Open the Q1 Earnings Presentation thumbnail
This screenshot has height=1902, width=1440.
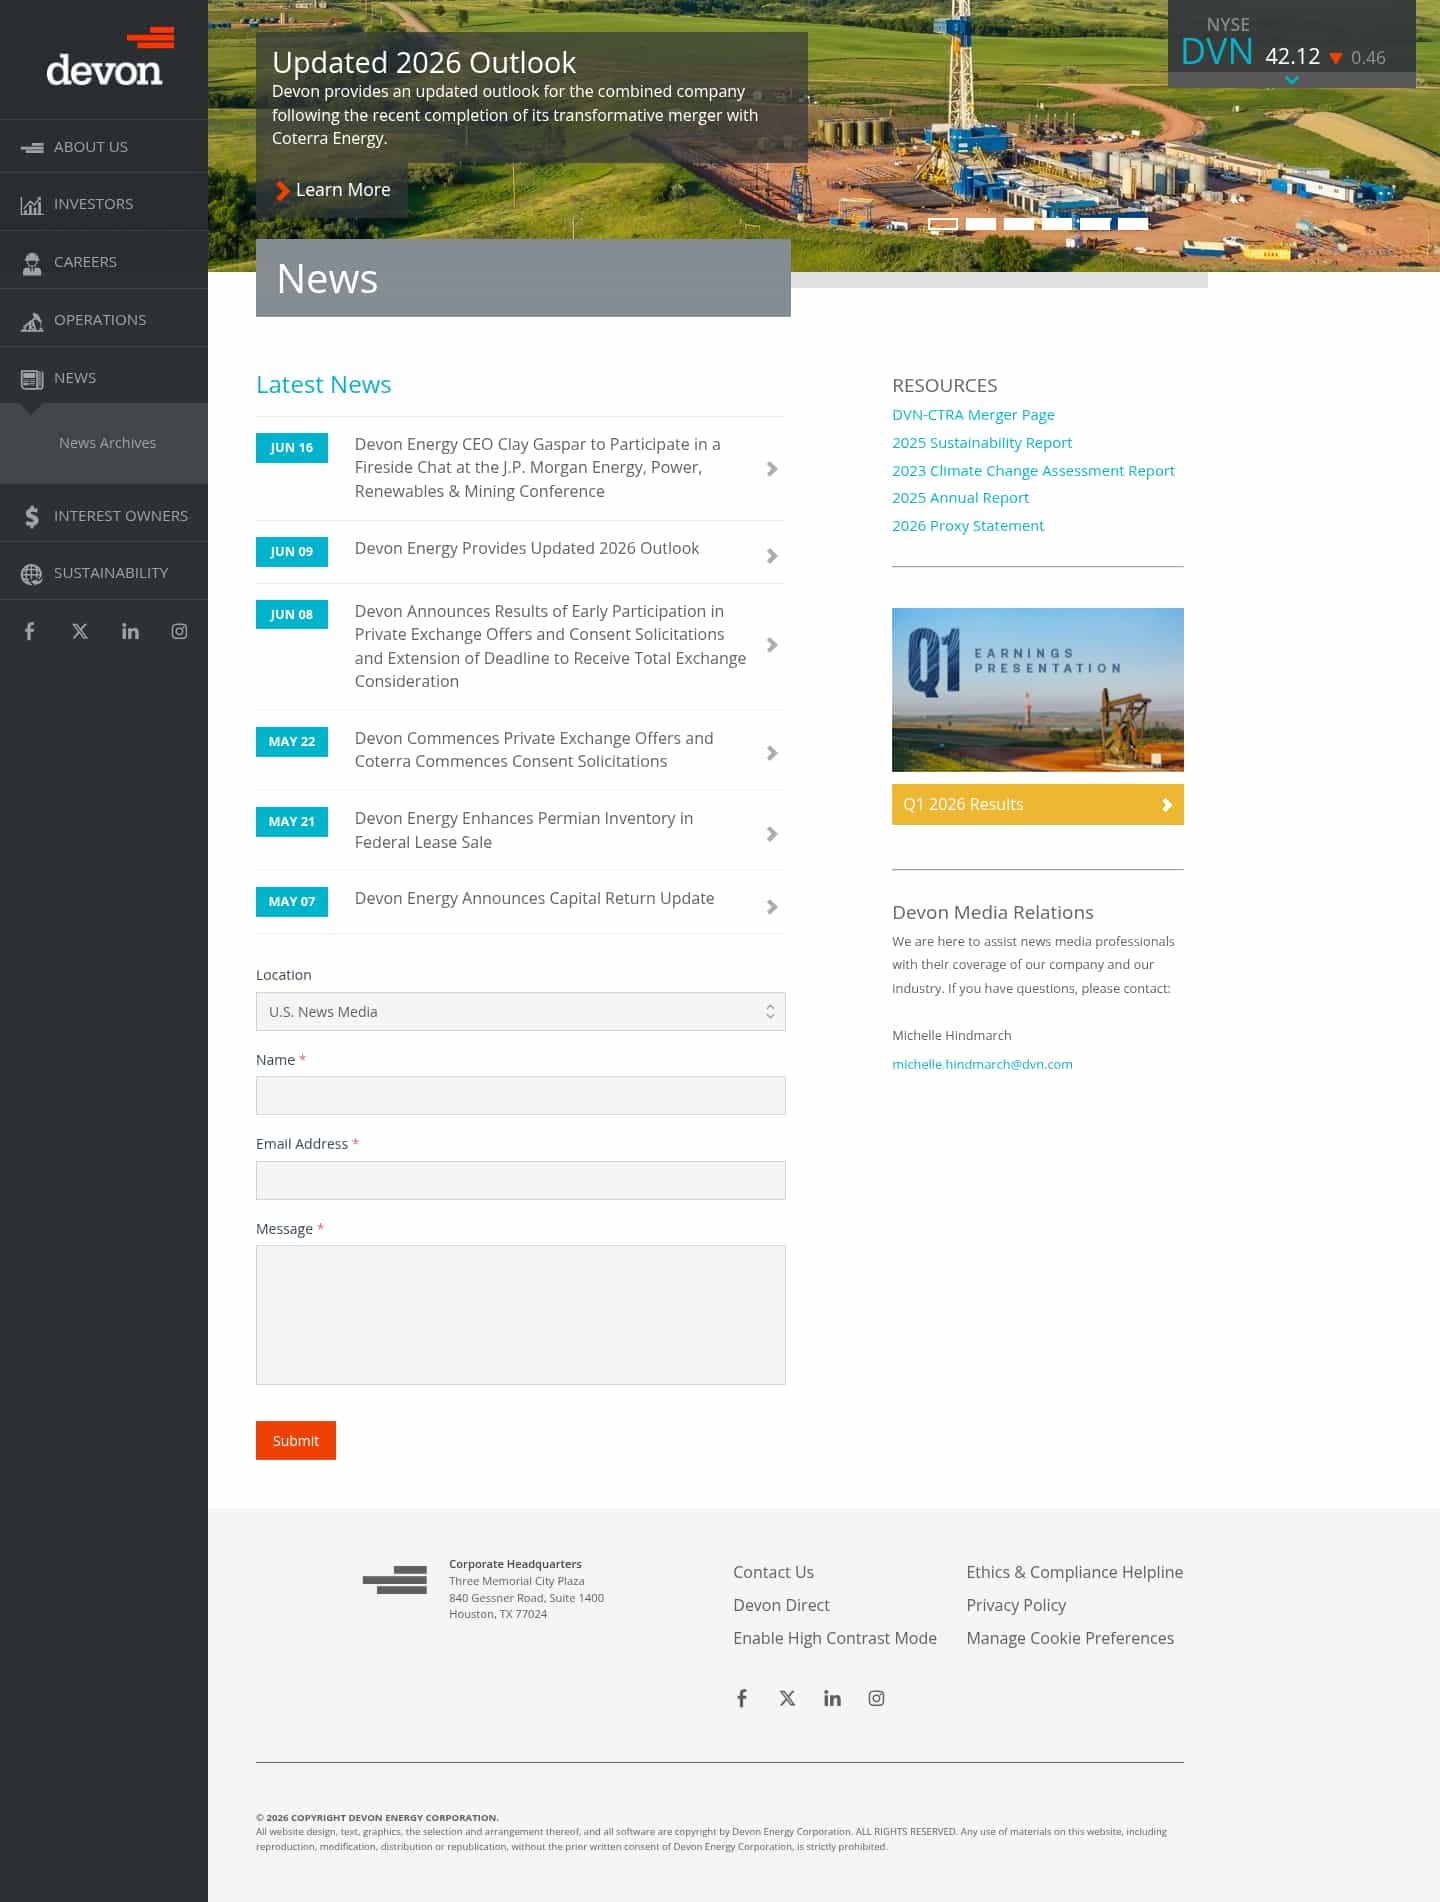pos(1038,690)
